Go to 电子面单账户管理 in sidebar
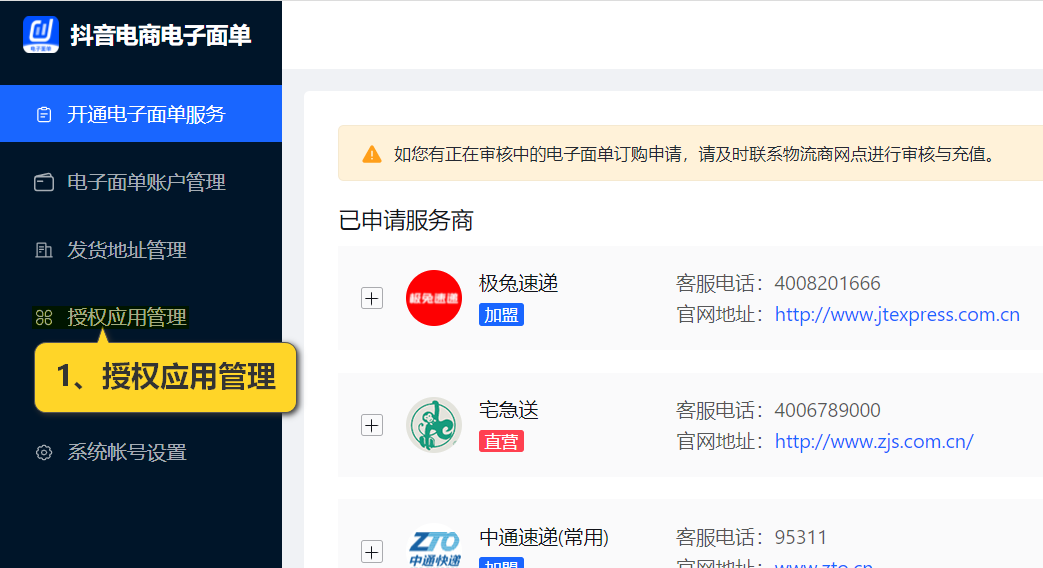 tap(146, 182)
